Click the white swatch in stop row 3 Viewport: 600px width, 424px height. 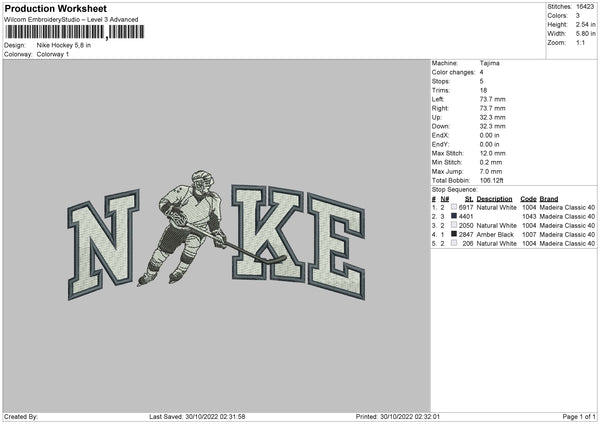pos(454,225)
